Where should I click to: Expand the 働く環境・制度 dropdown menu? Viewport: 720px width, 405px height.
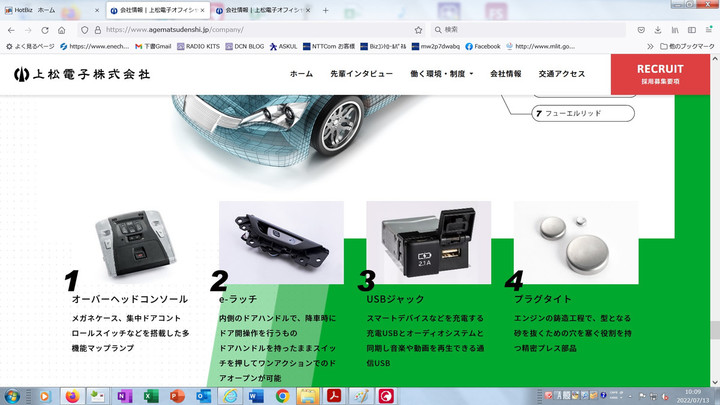coord(442,74)
